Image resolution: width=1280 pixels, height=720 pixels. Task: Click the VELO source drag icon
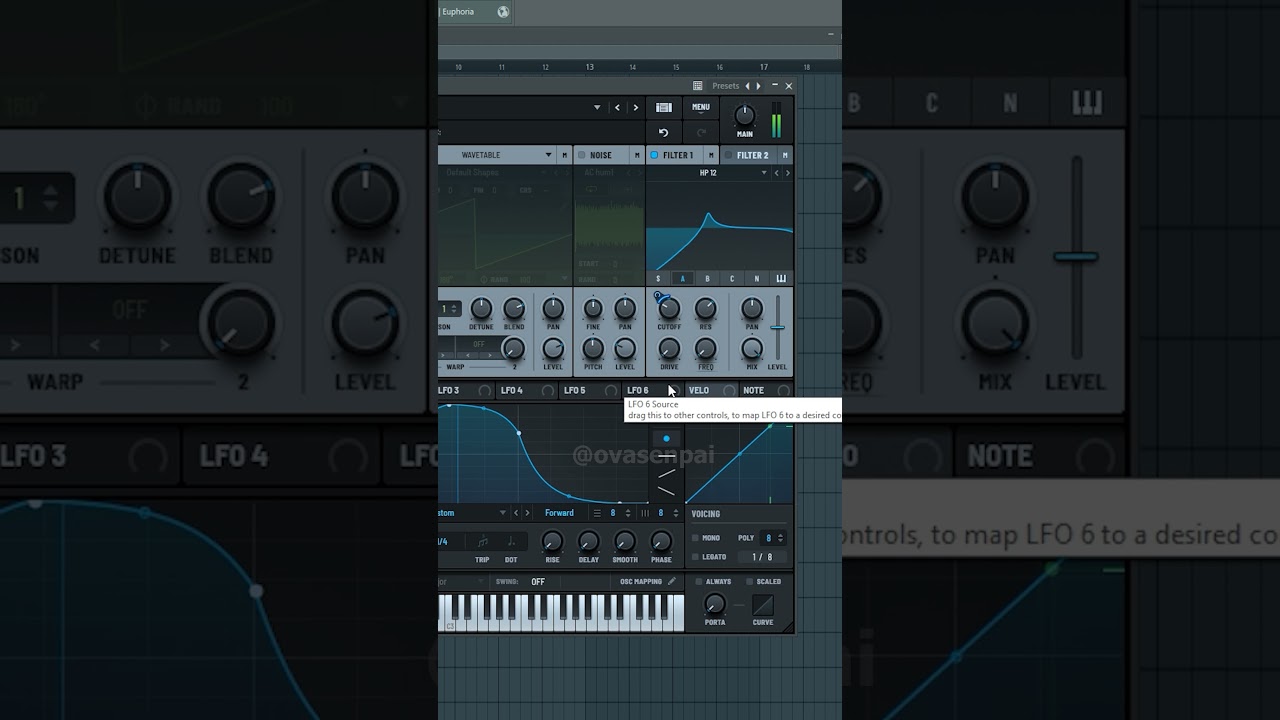pos(729,391)
